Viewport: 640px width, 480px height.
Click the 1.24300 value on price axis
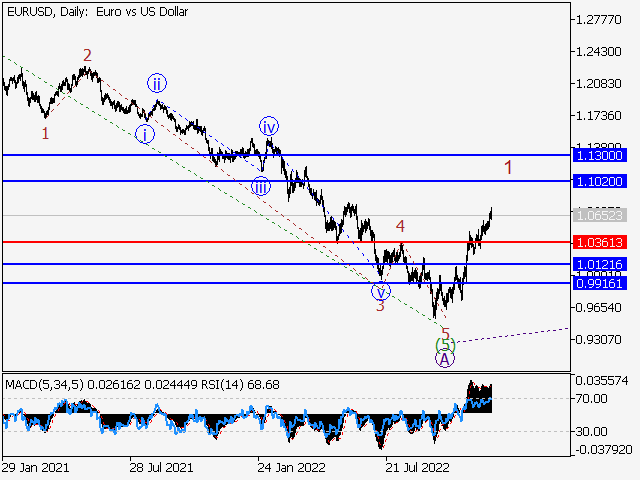tap(598, 52)
